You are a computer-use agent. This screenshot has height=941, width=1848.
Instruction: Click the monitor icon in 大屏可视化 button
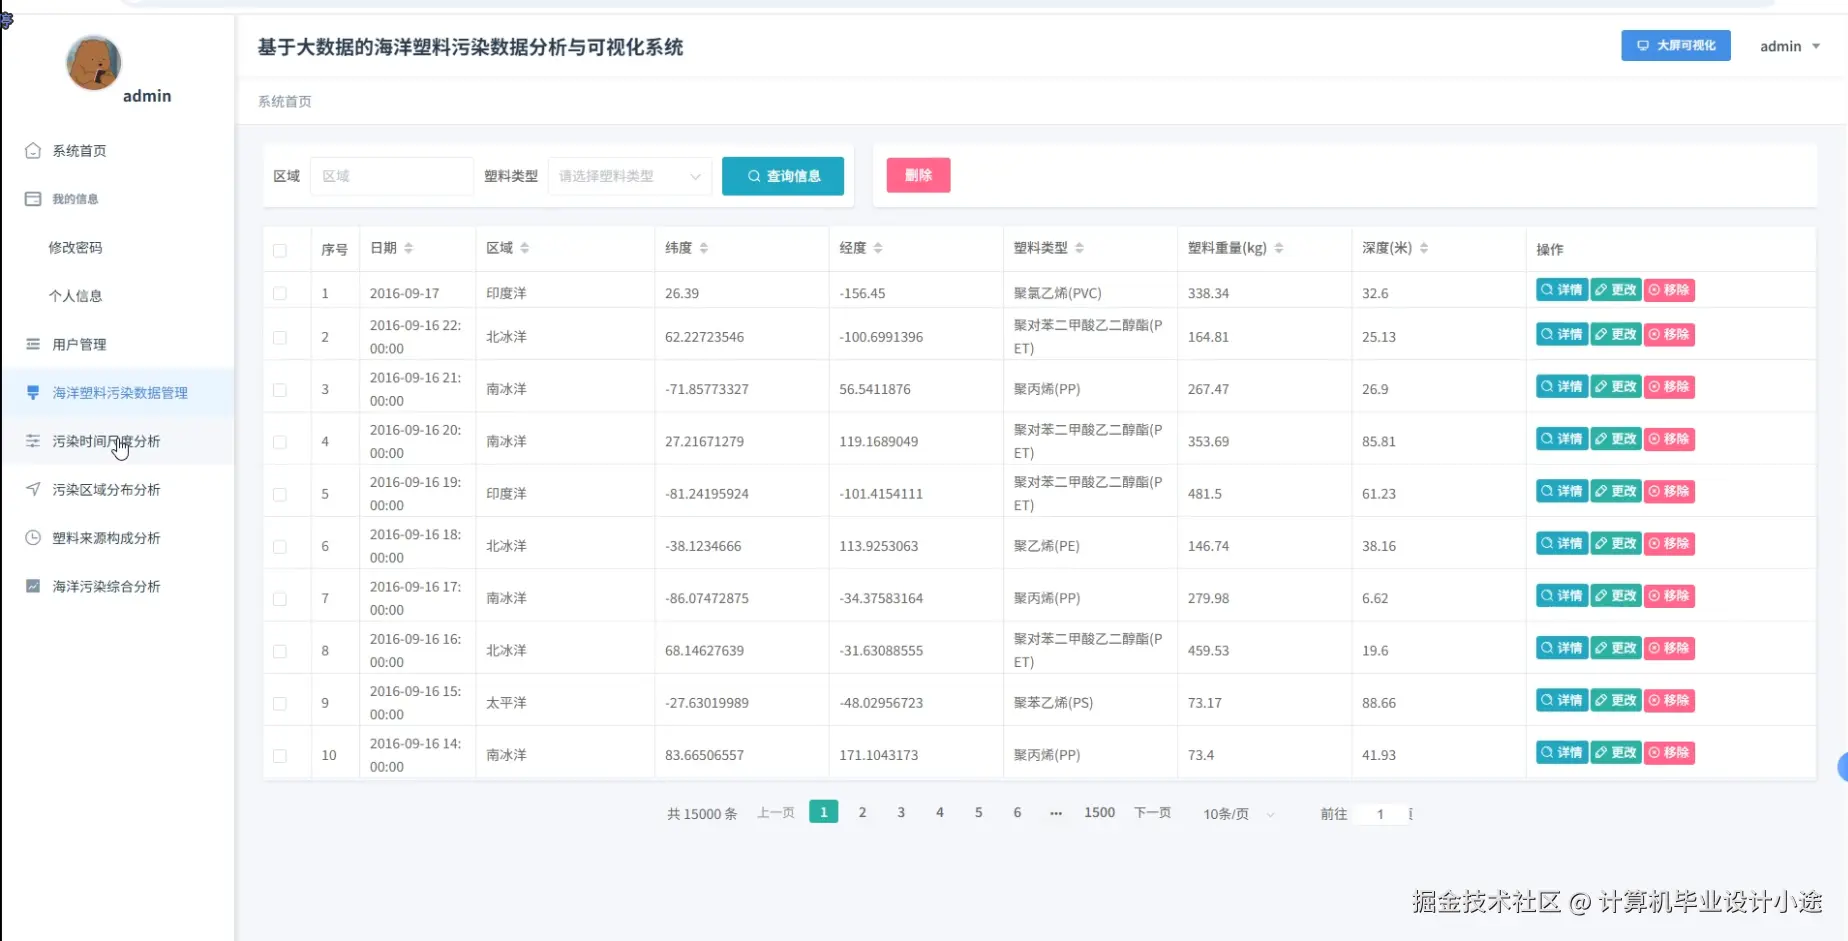(x=1642, y=45)
